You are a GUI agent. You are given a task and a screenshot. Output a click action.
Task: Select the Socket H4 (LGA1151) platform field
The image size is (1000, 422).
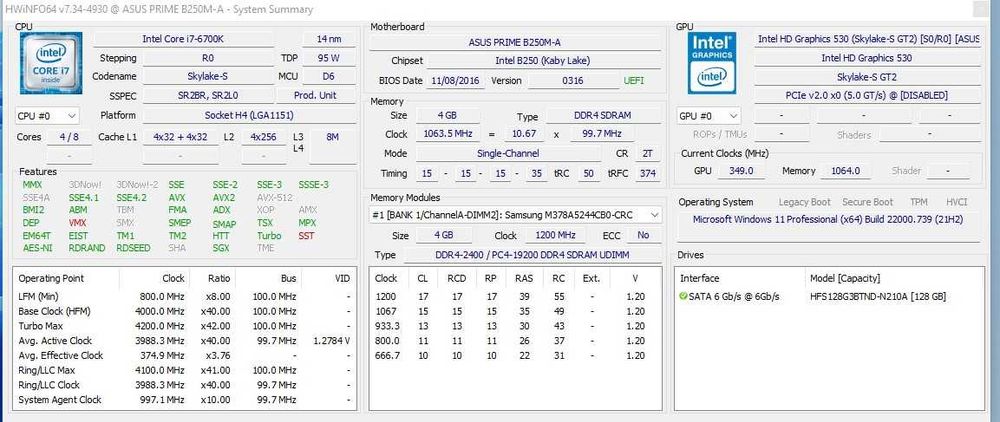[x=249, y=116]
